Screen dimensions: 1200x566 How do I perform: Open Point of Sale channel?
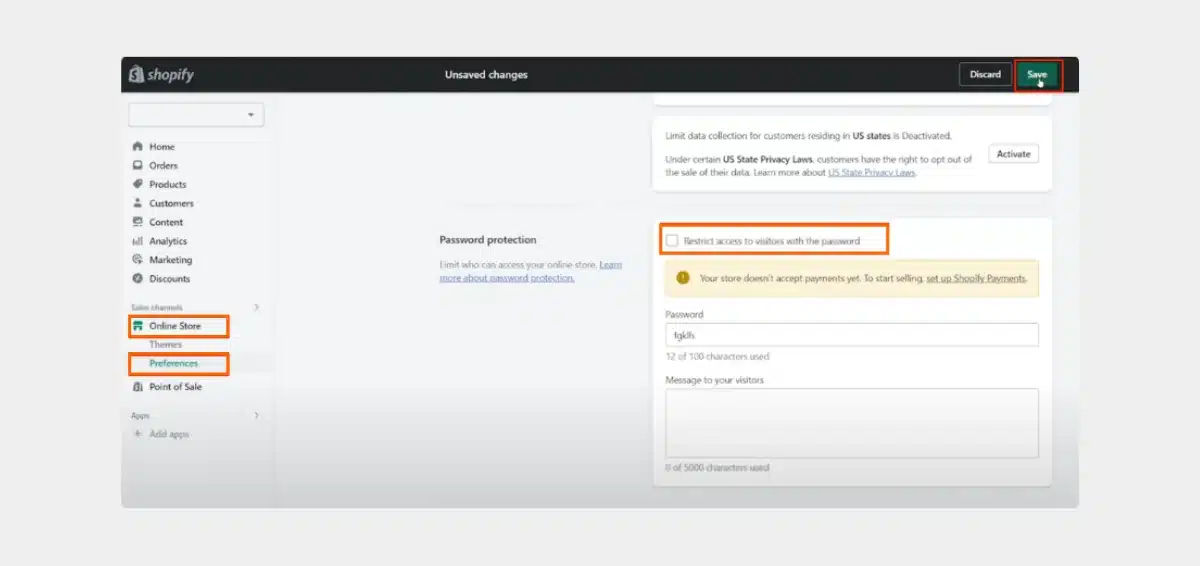coord(176,387)
